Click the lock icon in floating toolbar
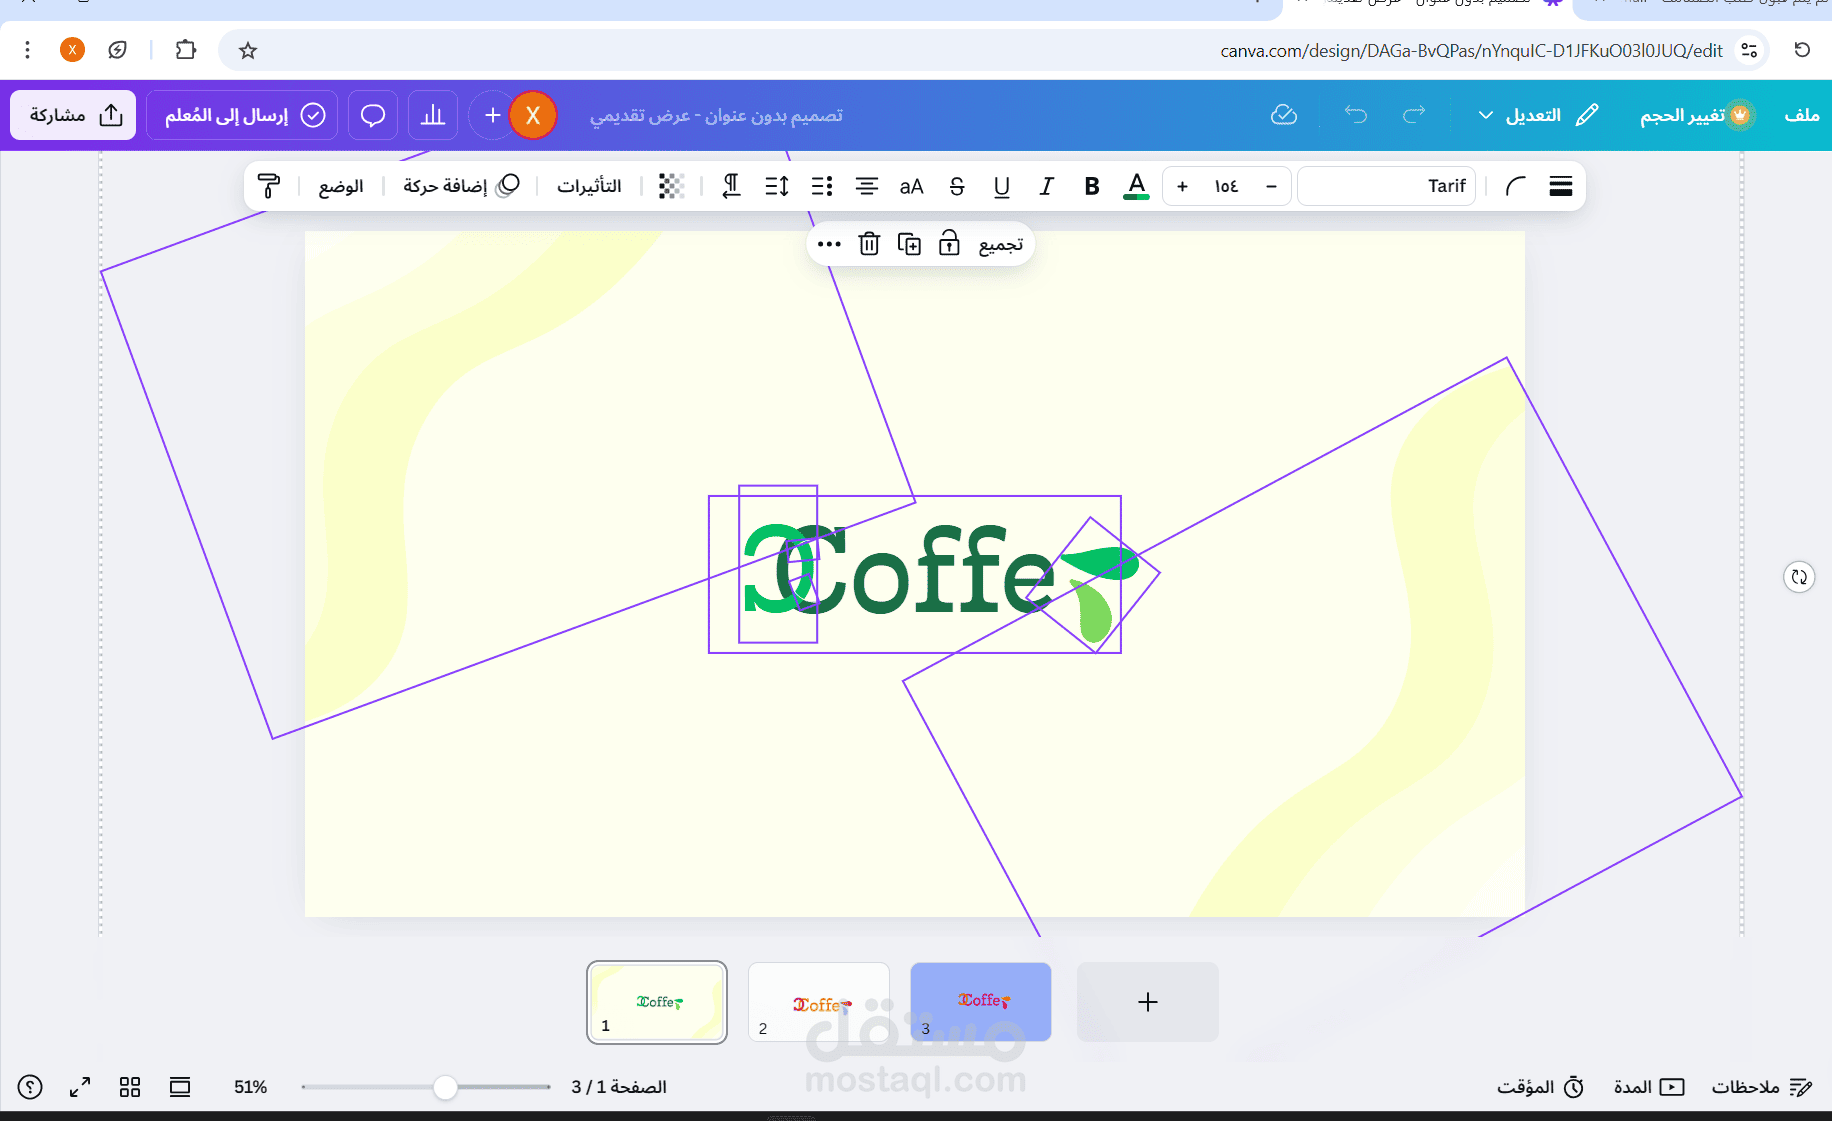 949,243
